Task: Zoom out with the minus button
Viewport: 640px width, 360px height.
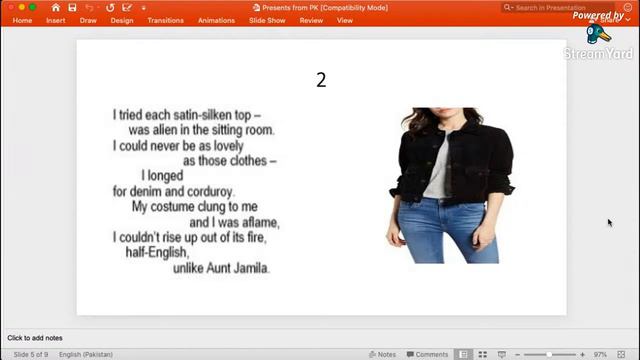Action: [517, 355]
